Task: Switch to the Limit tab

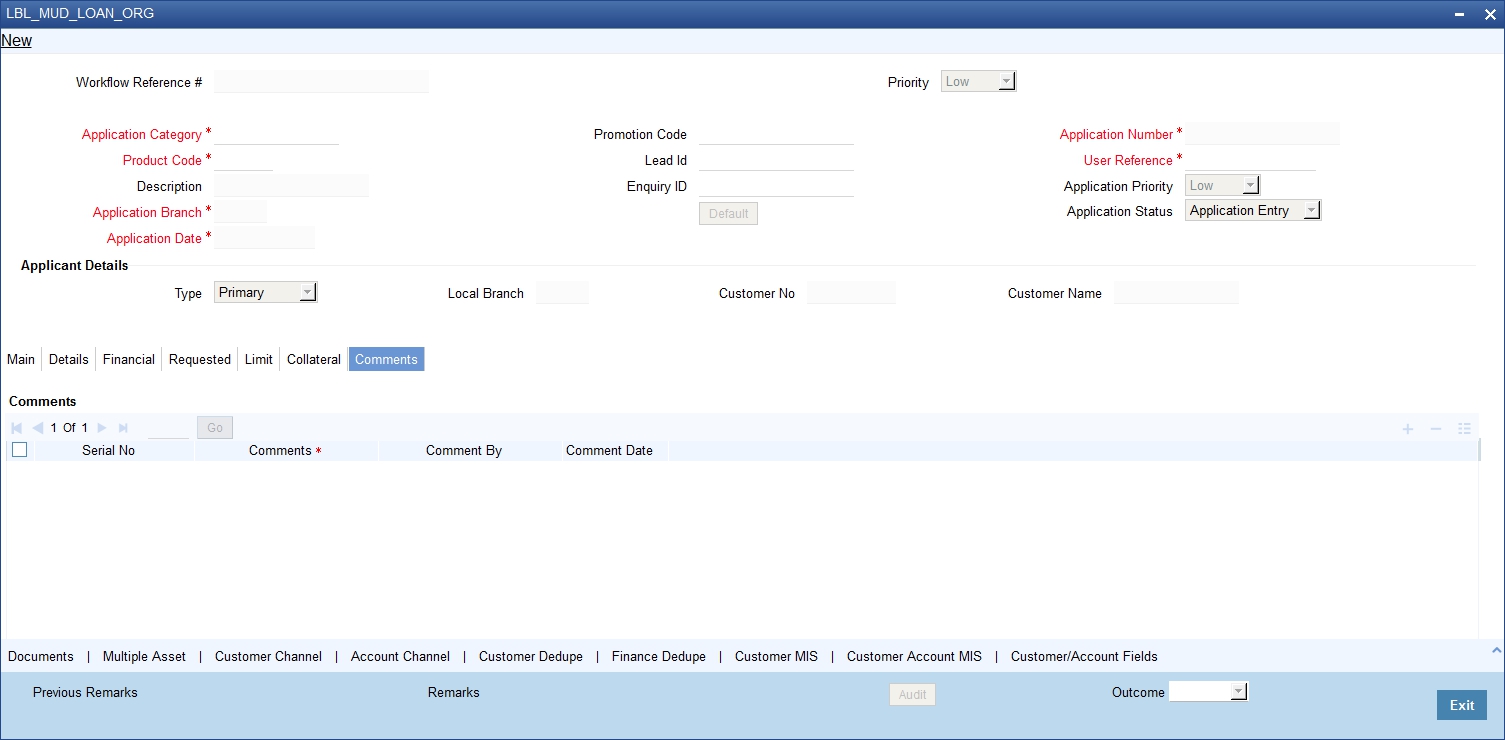Action: tap(259, 360)
